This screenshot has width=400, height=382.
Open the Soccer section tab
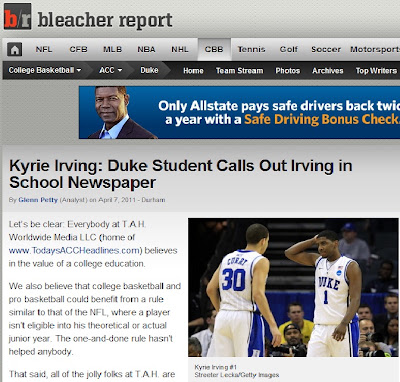pyautogui.click(x=326, y=49)
